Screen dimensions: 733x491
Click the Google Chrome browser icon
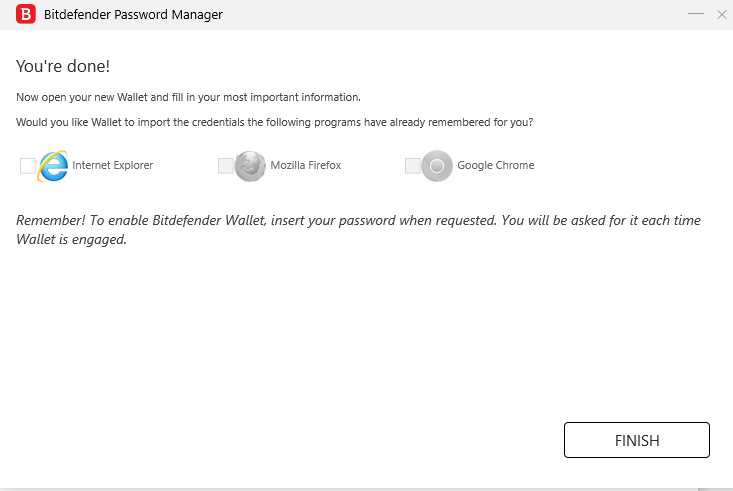coord(437,166)
